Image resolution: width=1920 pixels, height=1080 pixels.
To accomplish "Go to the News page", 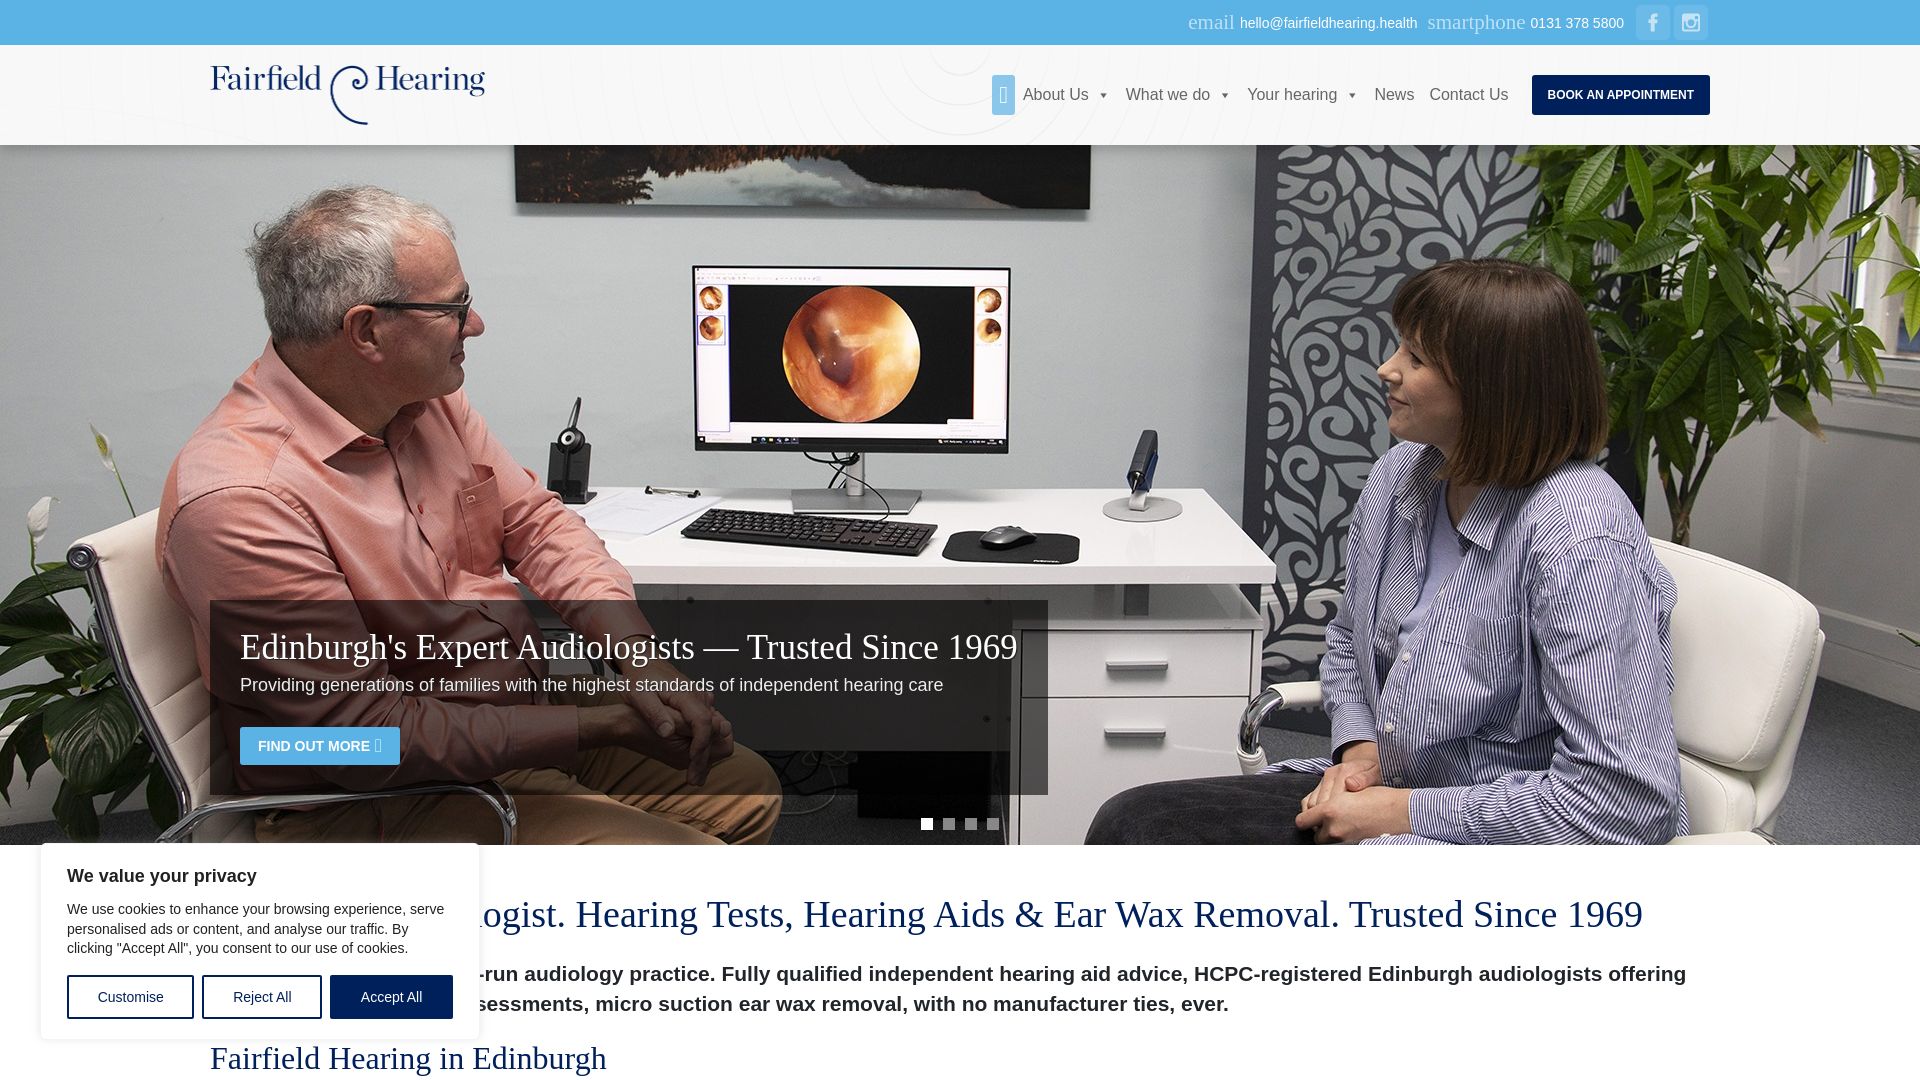I will coord(1393,95).
